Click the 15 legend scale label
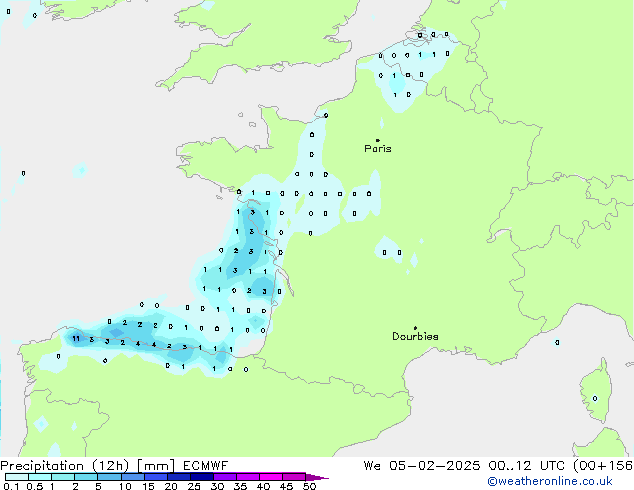The image size is (634, 490). point(148,486)
